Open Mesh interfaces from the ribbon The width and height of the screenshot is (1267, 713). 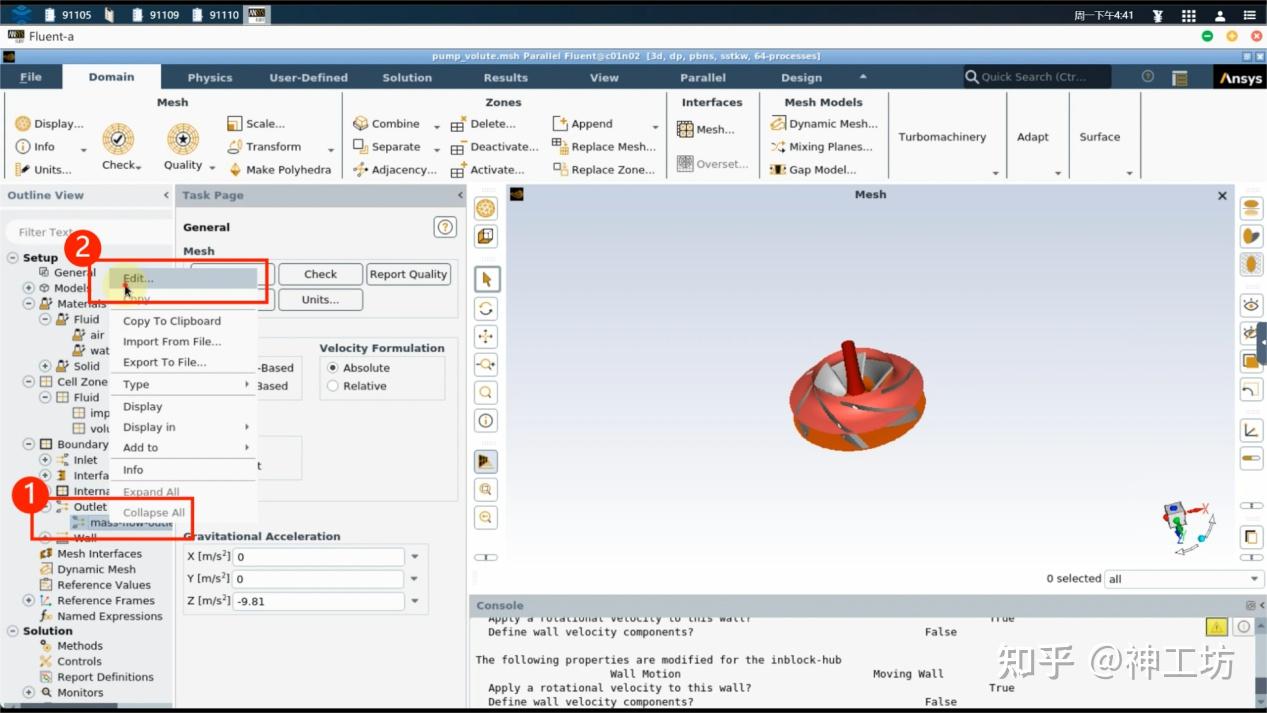click(x=705, y=130)
